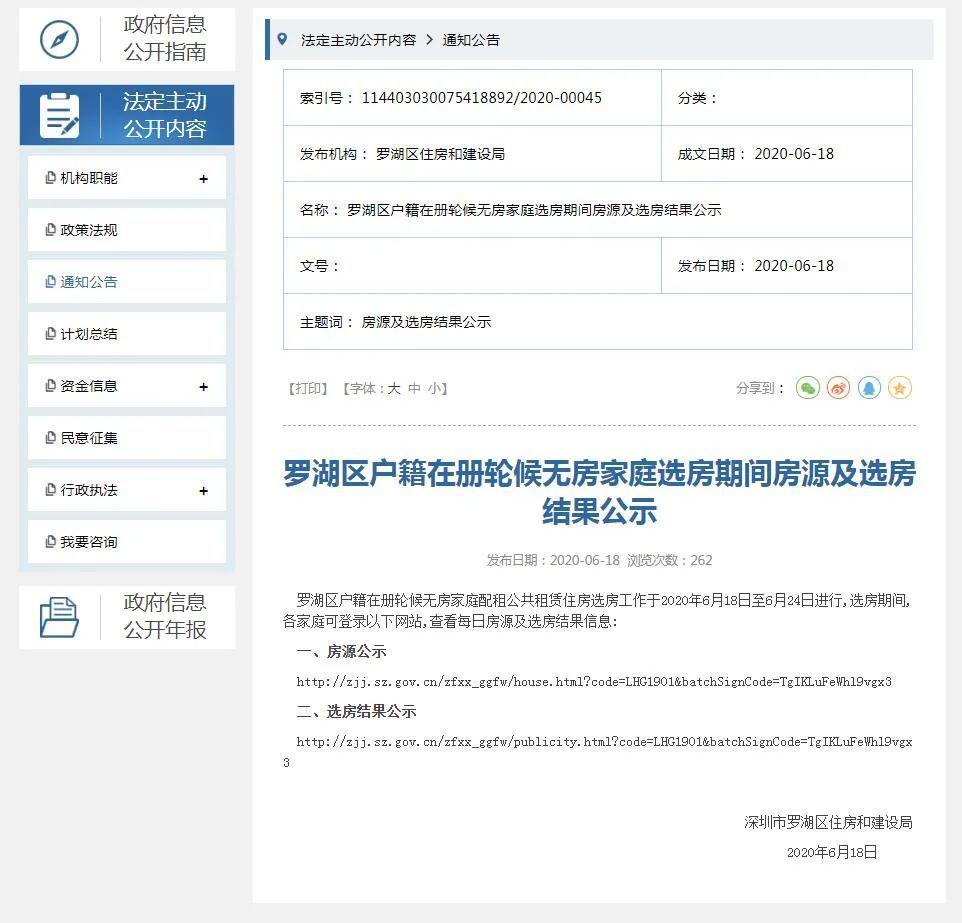Open the 房源公示 house.html URL
This screenshot has height=923, width=962.
(x=594, y=682)
